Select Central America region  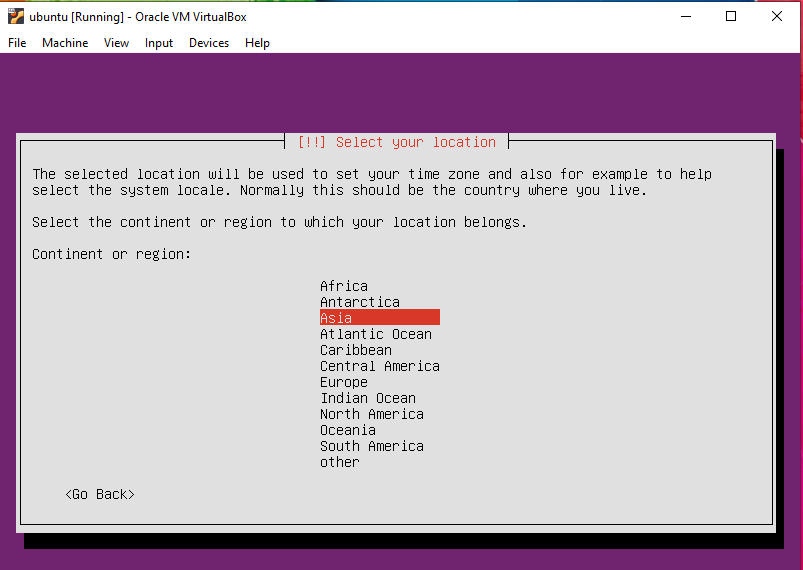click(379, 366)
